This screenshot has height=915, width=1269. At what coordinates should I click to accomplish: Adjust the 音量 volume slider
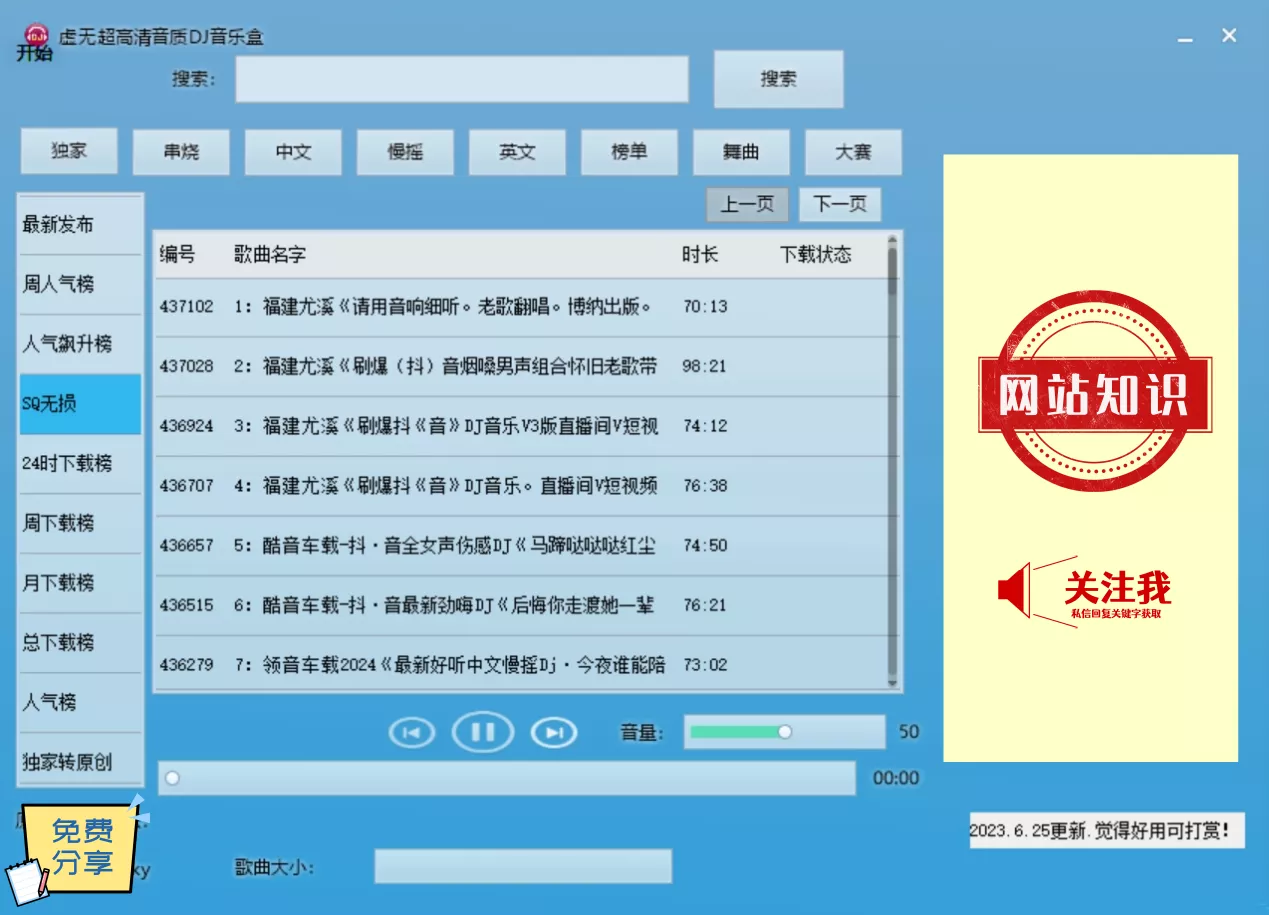[784, 732]
